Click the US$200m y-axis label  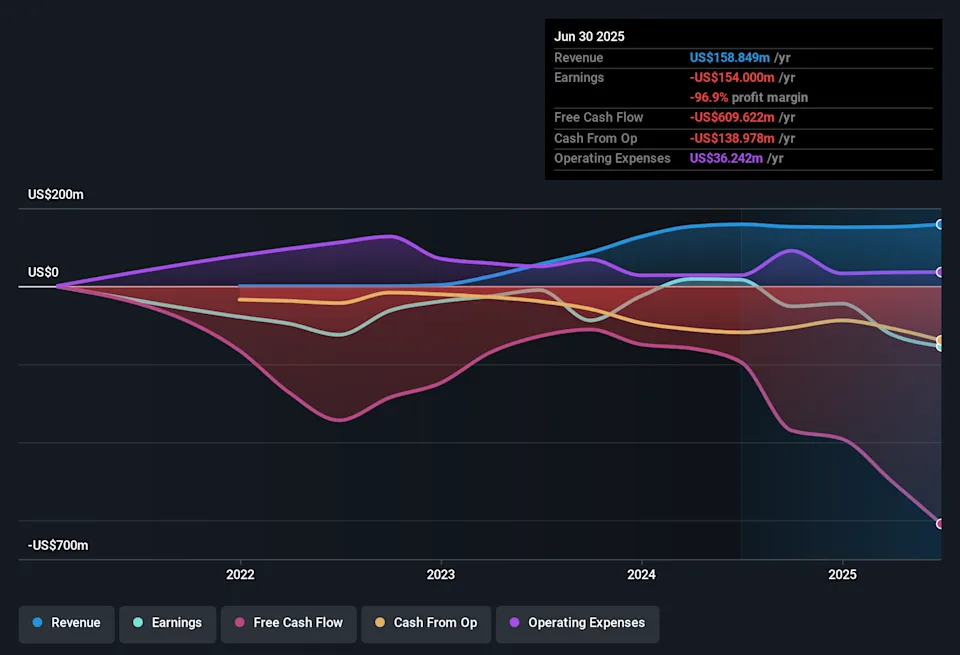(56, 195)
